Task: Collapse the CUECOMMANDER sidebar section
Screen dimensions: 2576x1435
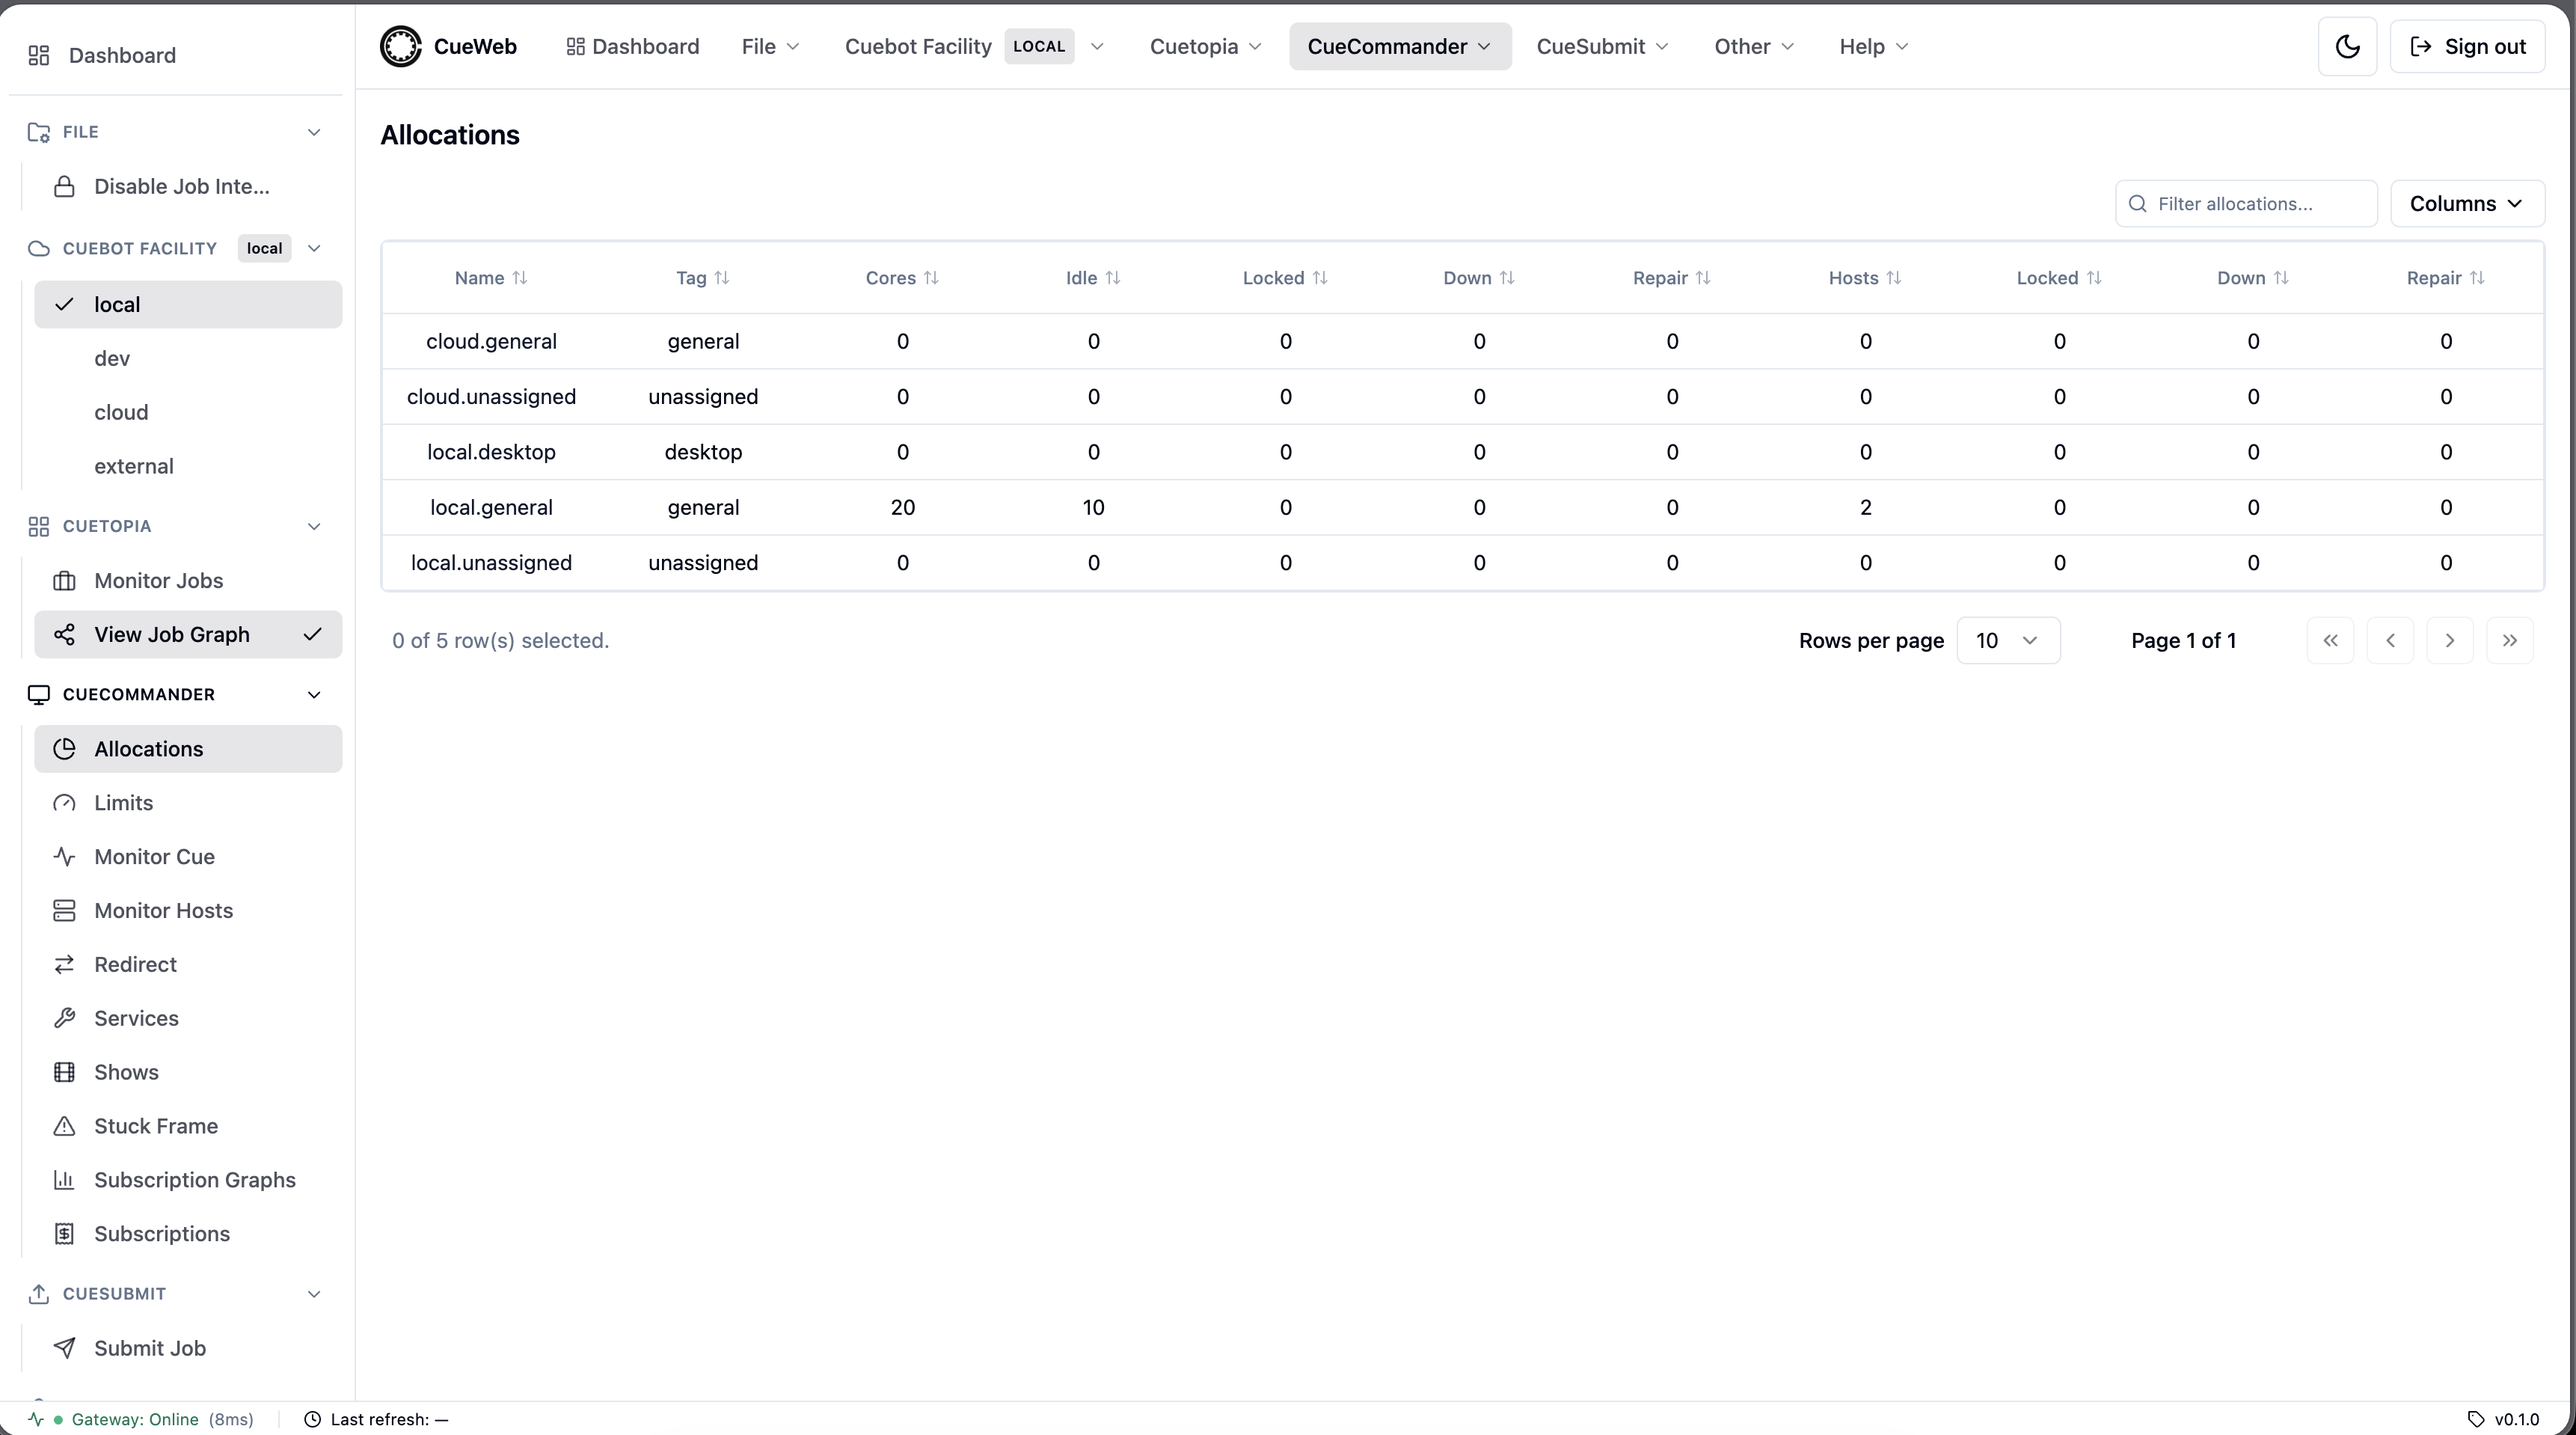Action: click(x=314, y=695)
